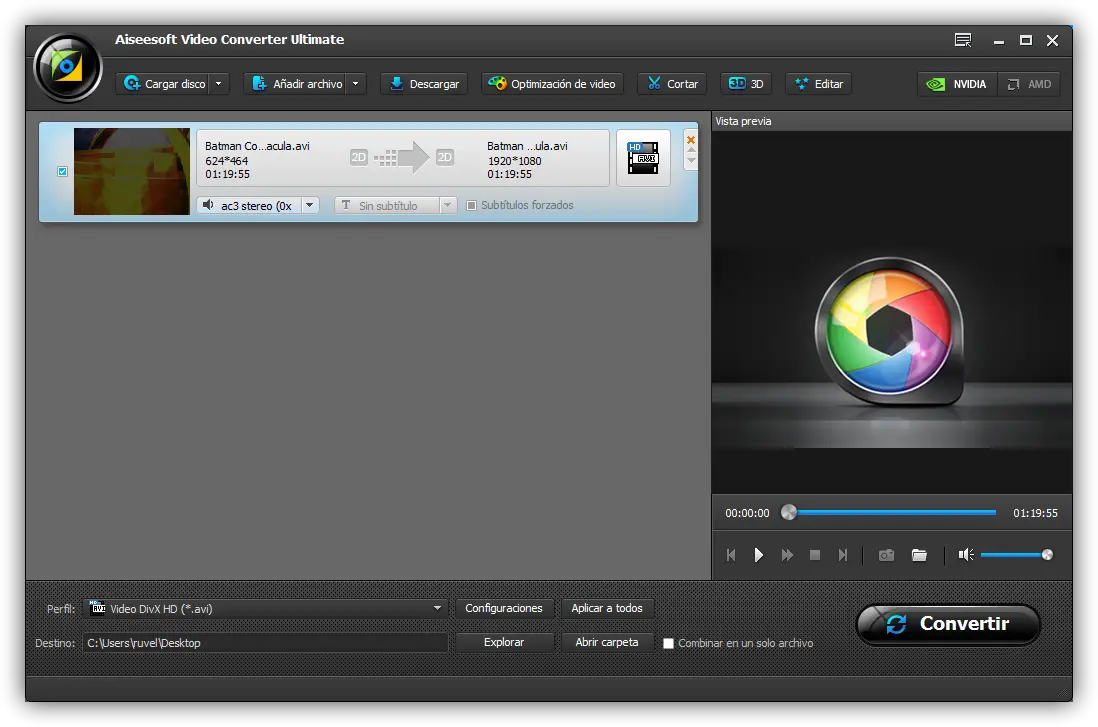Open Optimización de video

[552, 84]
